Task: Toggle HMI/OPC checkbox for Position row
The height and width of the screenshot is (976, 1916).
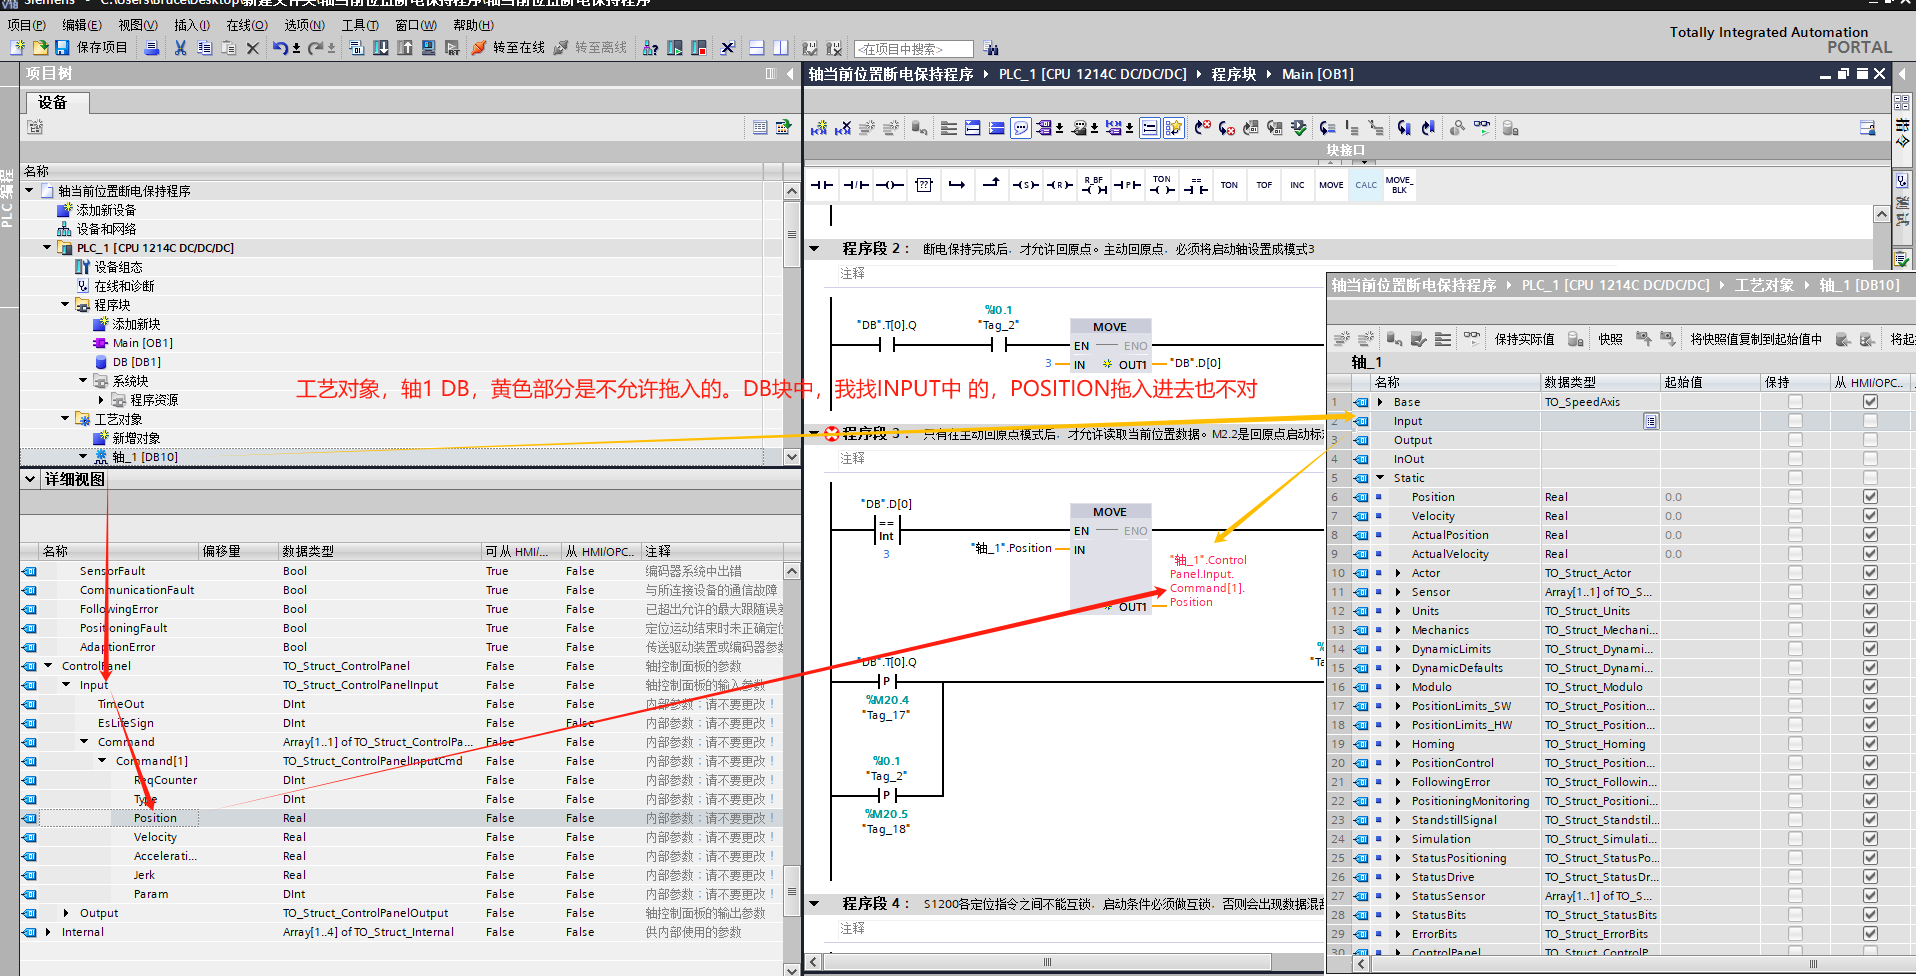Action: (1870, 497)
